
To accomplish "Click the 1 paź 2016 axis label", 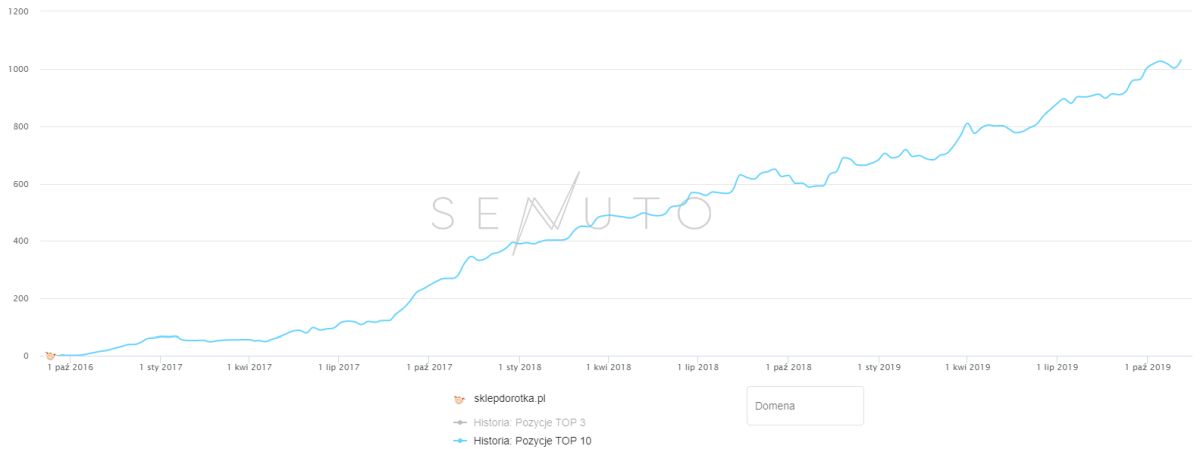I will 70,368.
